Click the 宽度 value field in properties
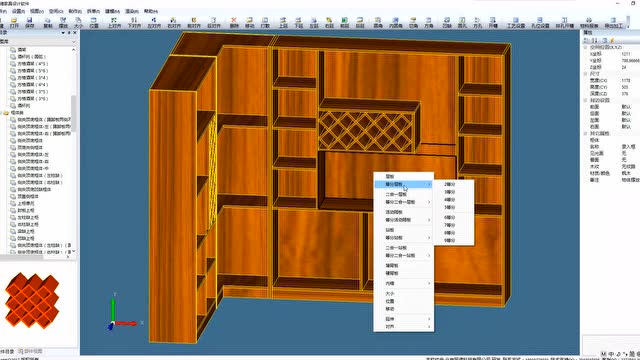 (629, 81)
